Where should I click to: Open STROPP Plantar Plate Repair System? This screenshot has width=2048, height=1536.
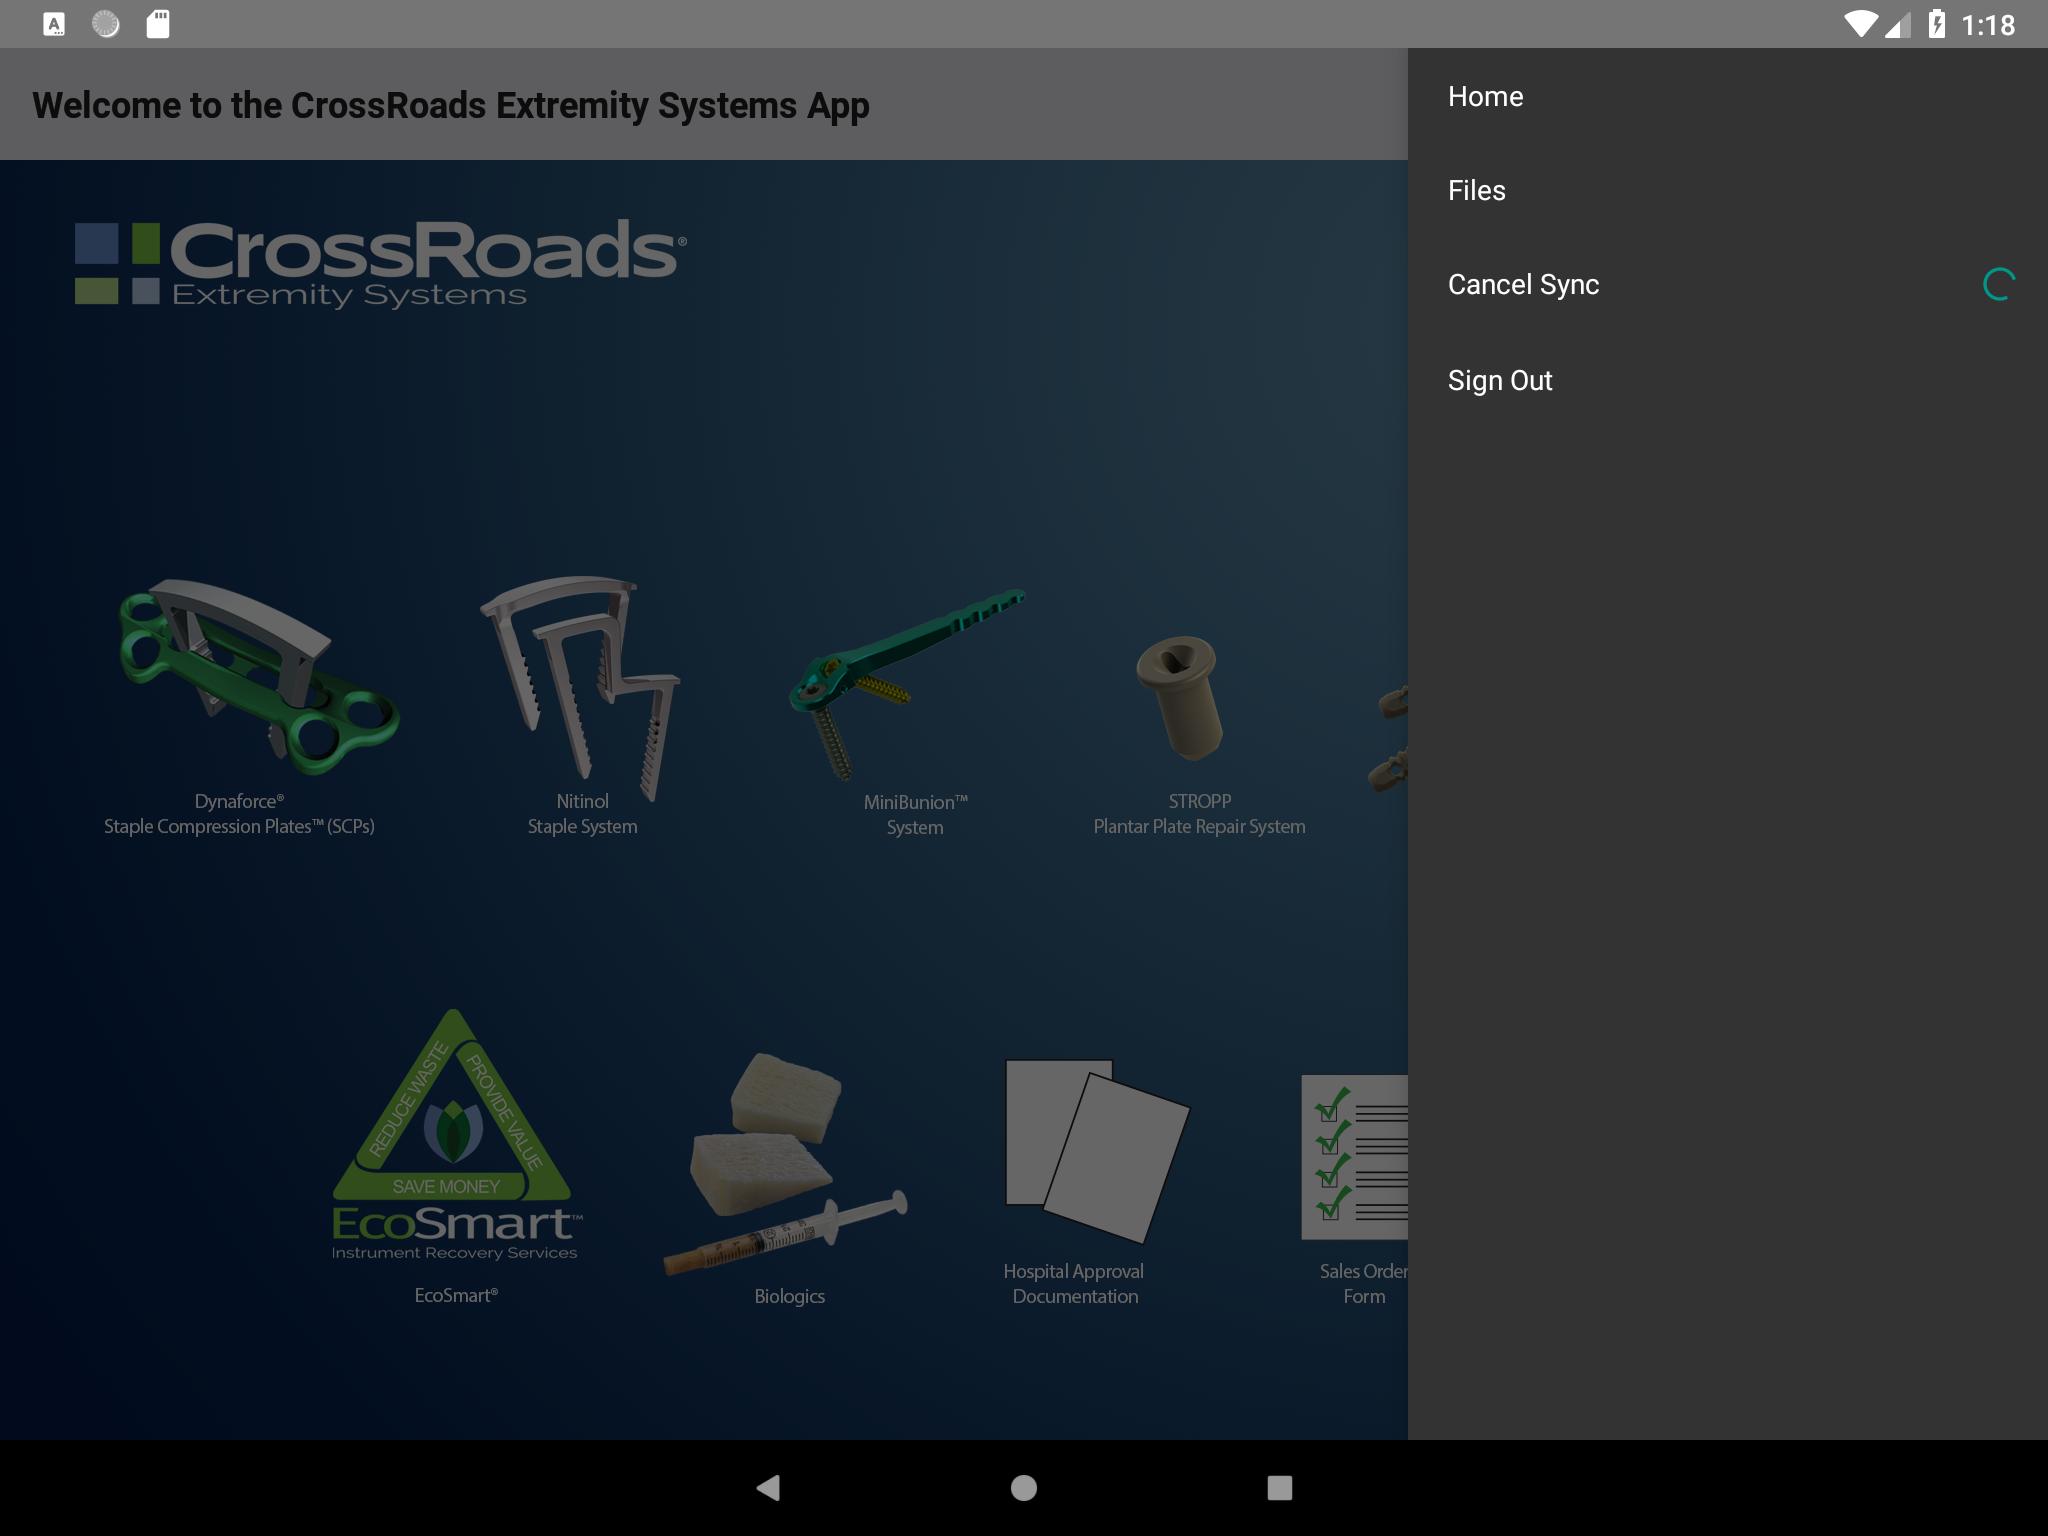[1199, 735]
